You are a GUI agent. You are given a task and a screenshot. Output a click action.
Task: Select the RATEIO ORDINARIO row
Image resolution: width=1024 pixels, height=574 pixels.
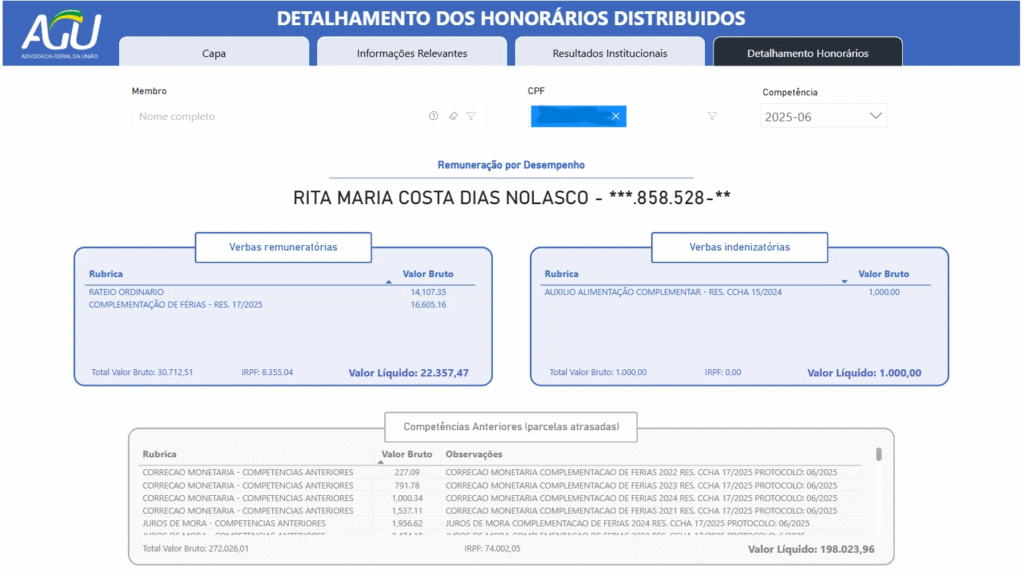(x=127, y=292)
